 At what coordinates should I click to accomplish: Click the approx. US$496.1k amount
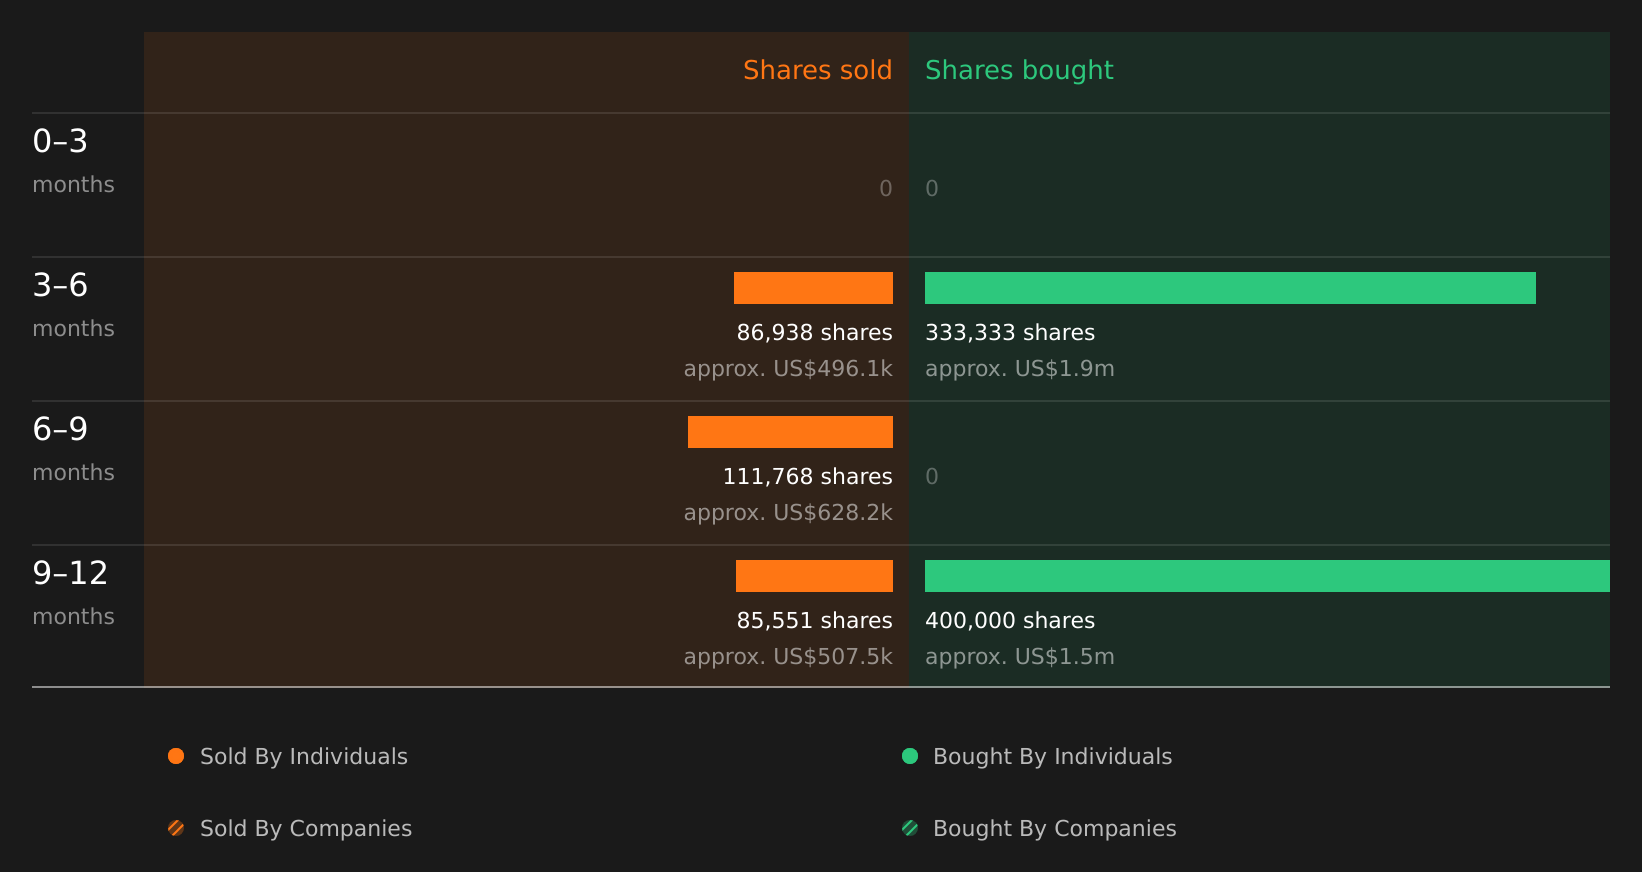click(x=788, y=369)
